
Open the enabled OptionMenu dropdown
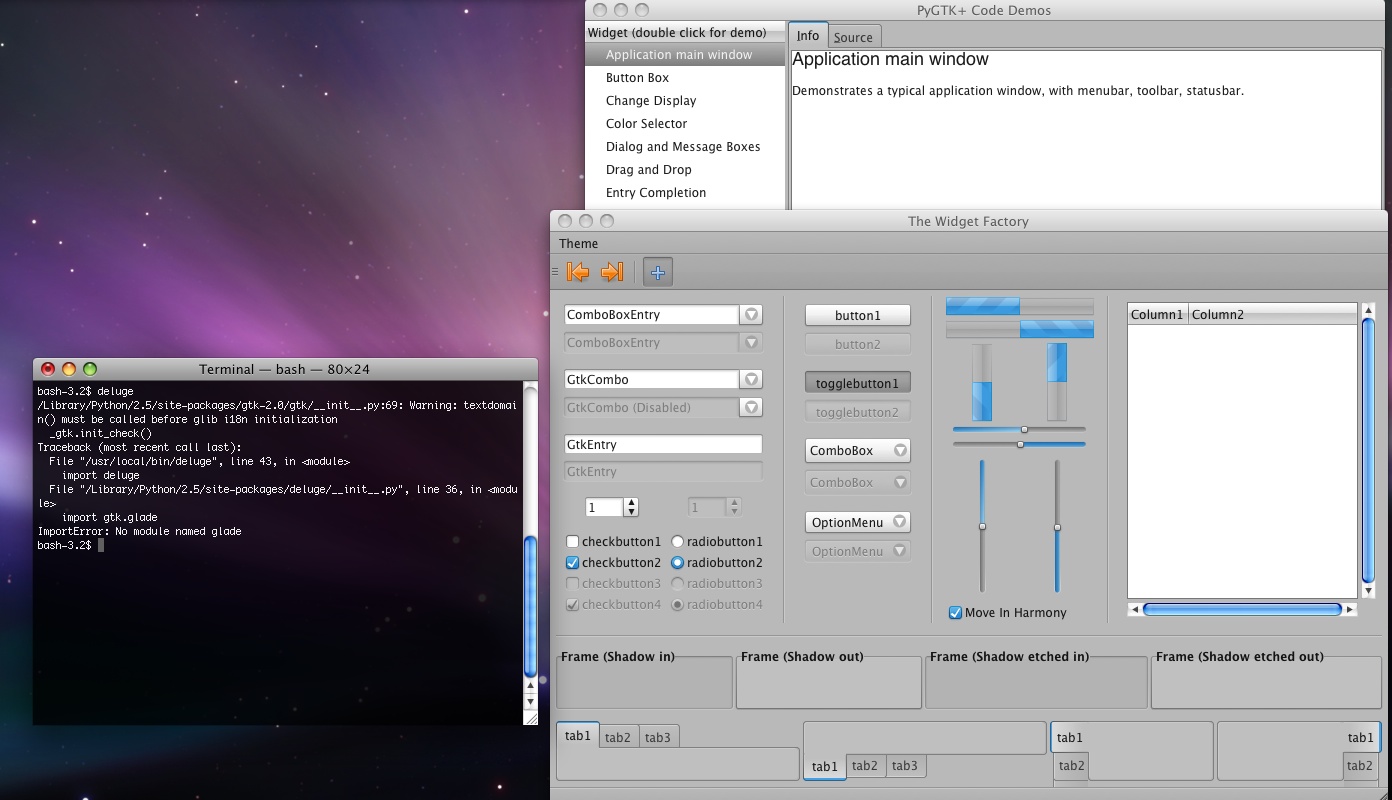[857, 522]
